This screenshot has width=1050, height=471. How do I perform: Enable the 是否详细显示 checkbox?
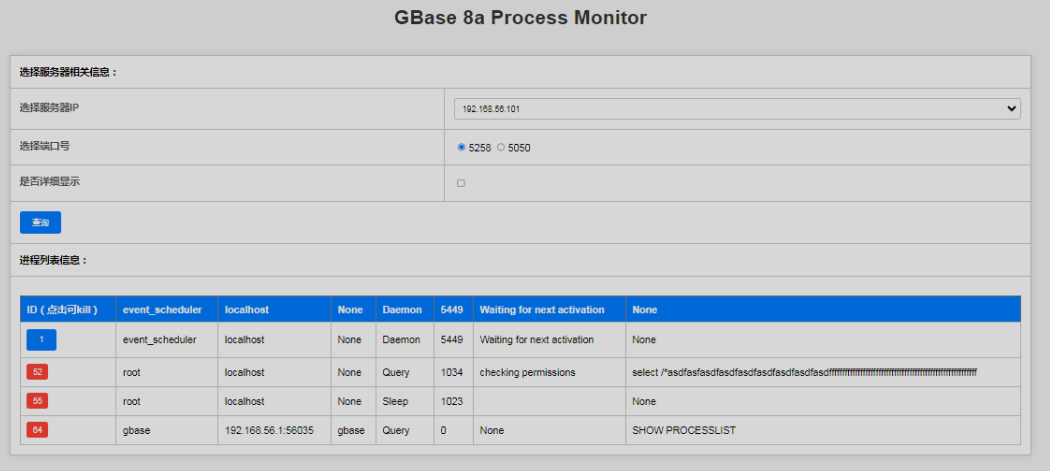[x=461, y=183]
